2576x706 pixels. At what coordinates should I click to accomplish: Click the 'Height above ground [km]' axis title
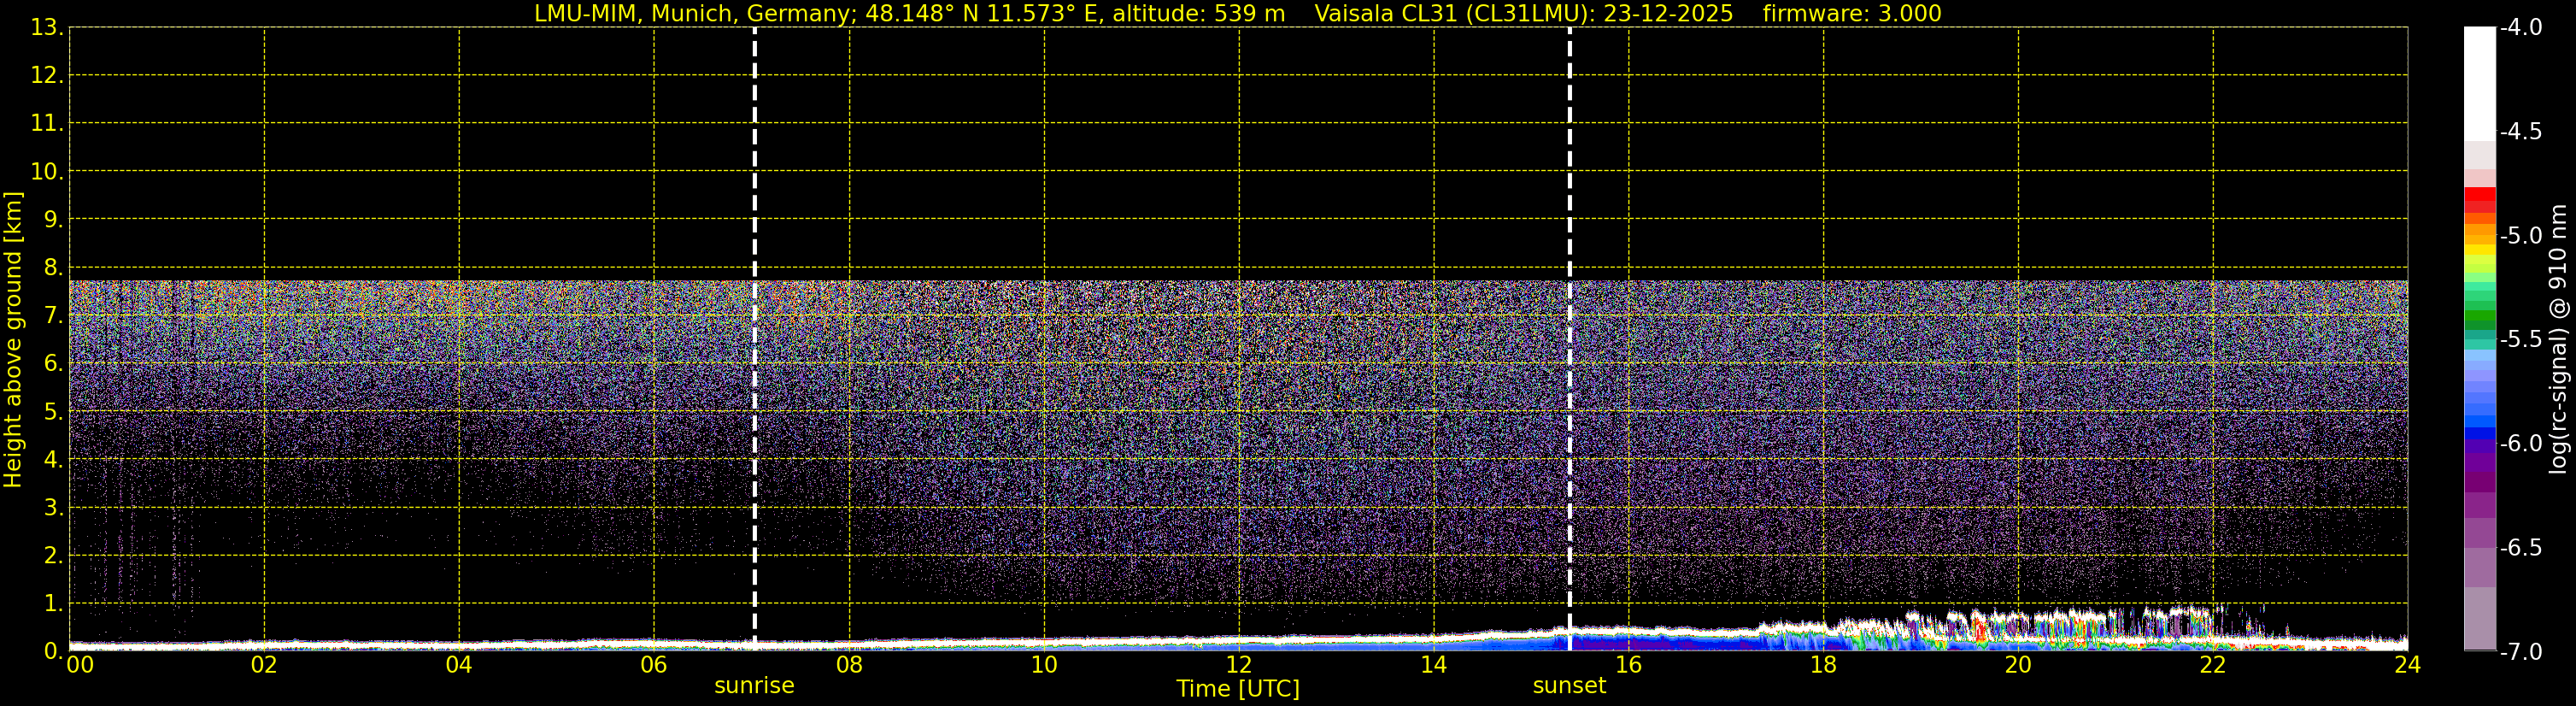pos(13,340)
